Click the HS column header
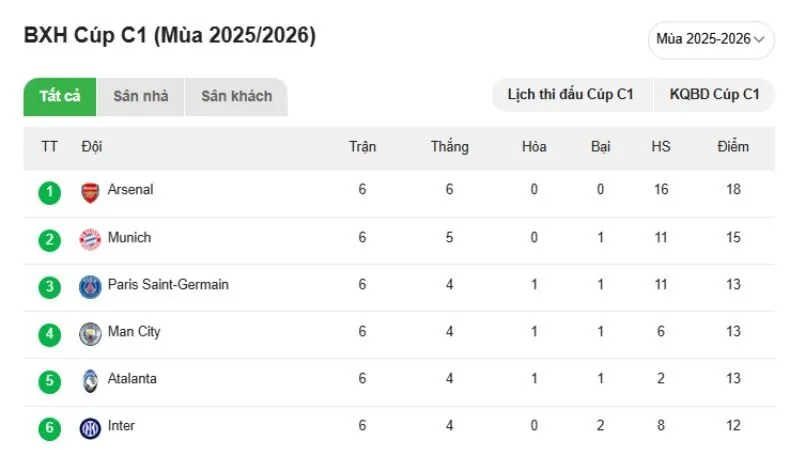The width and height of the screenshot is (800, 450). 661,147
